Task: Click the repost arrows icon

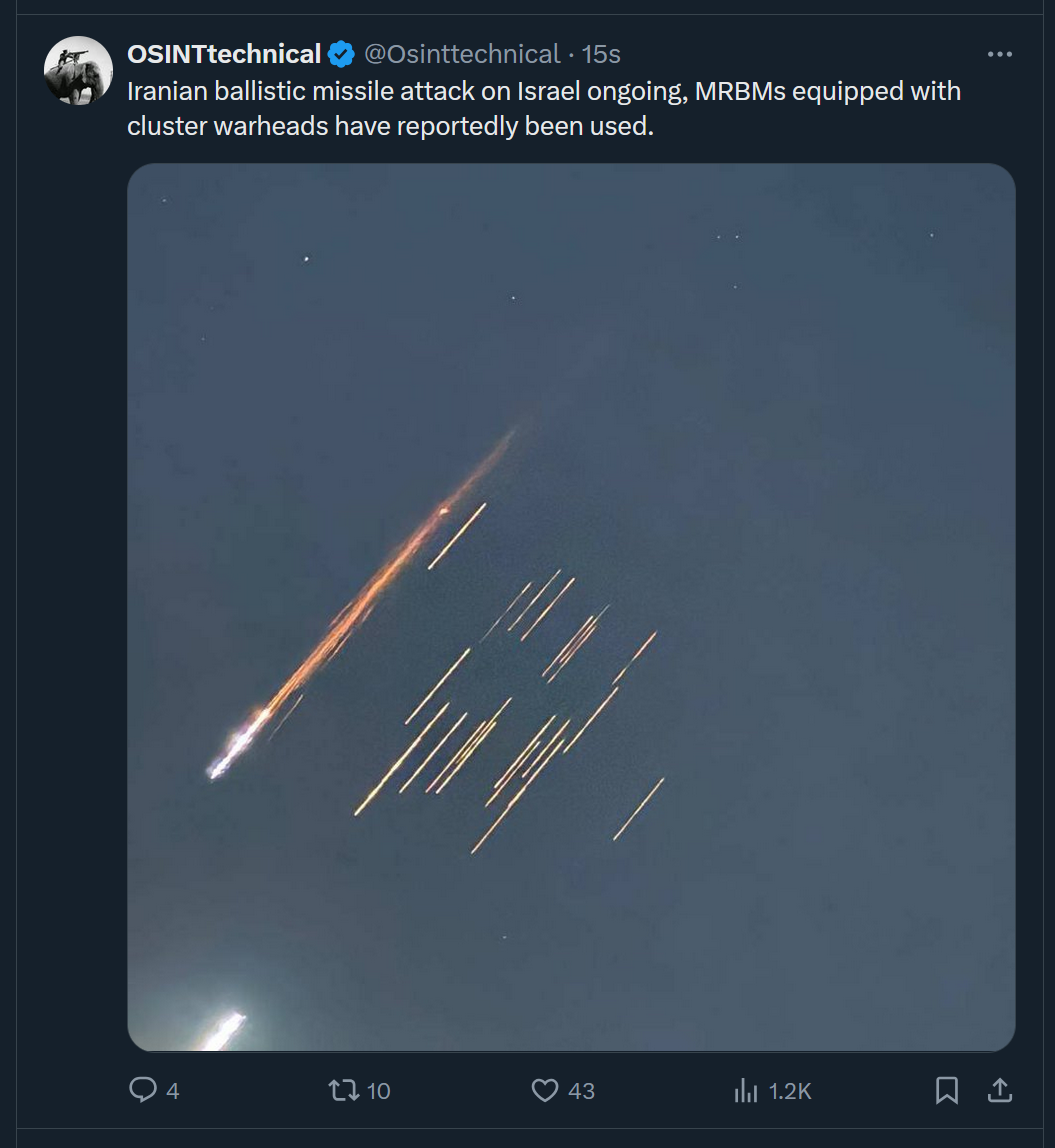Action: click(344, 1089)
